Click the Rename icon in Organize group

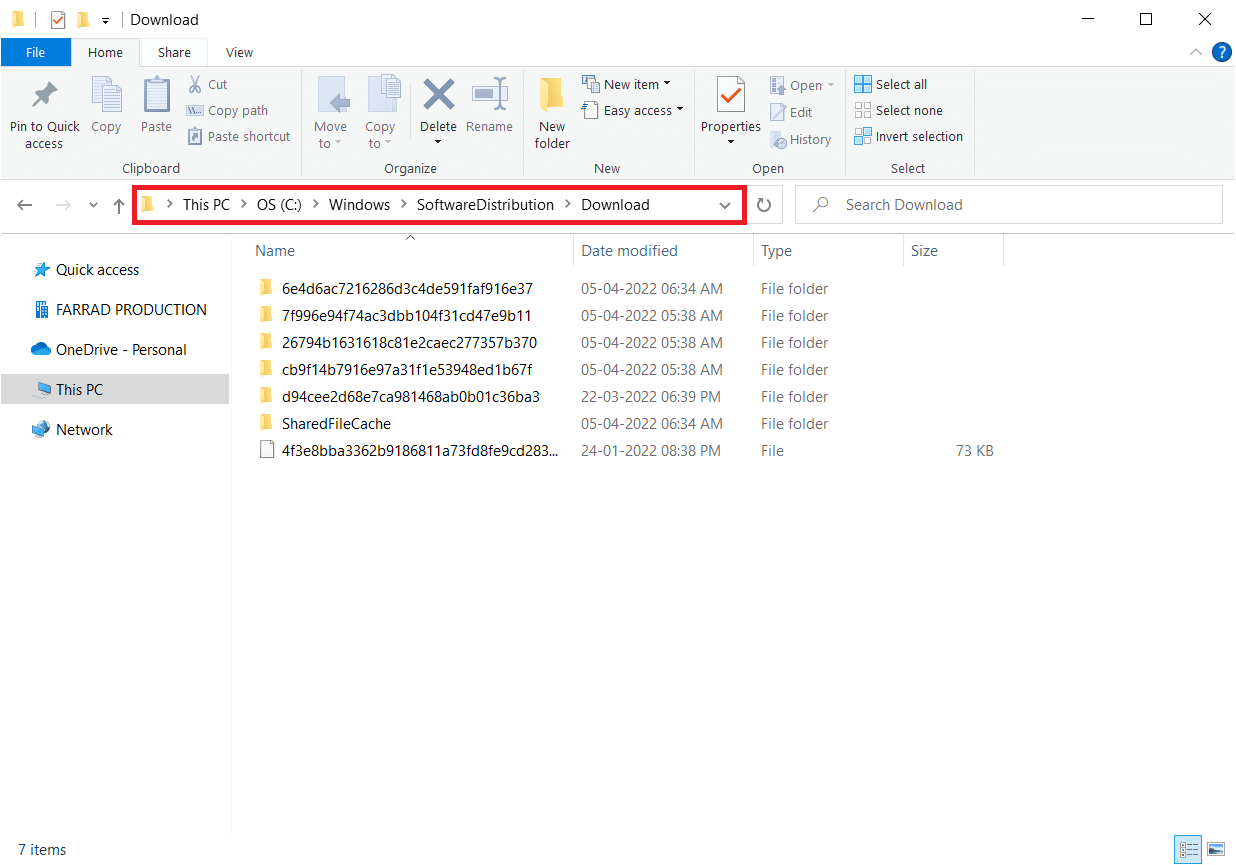click(x=489, y=95)
